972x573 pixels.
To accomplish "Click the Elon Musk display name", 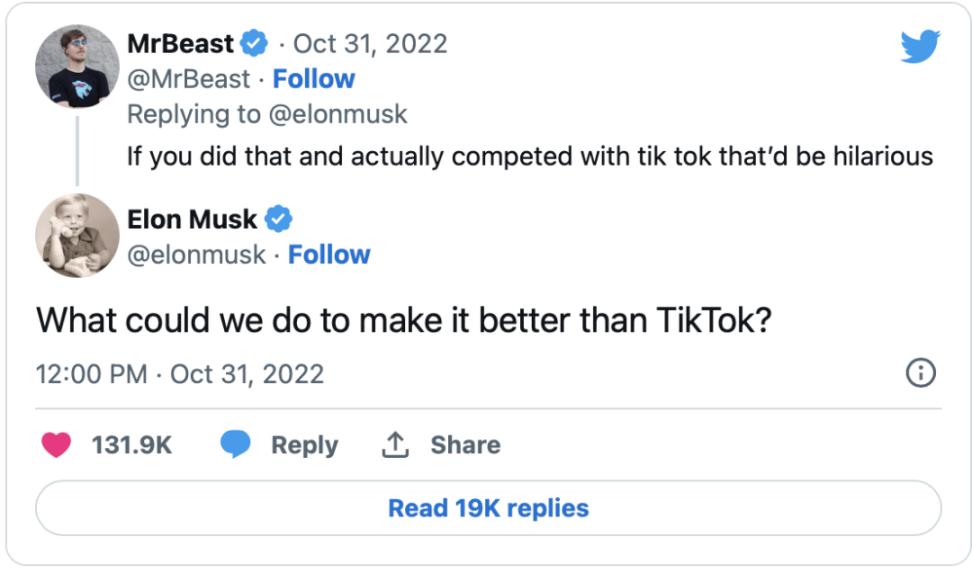I will click(192, 219).
